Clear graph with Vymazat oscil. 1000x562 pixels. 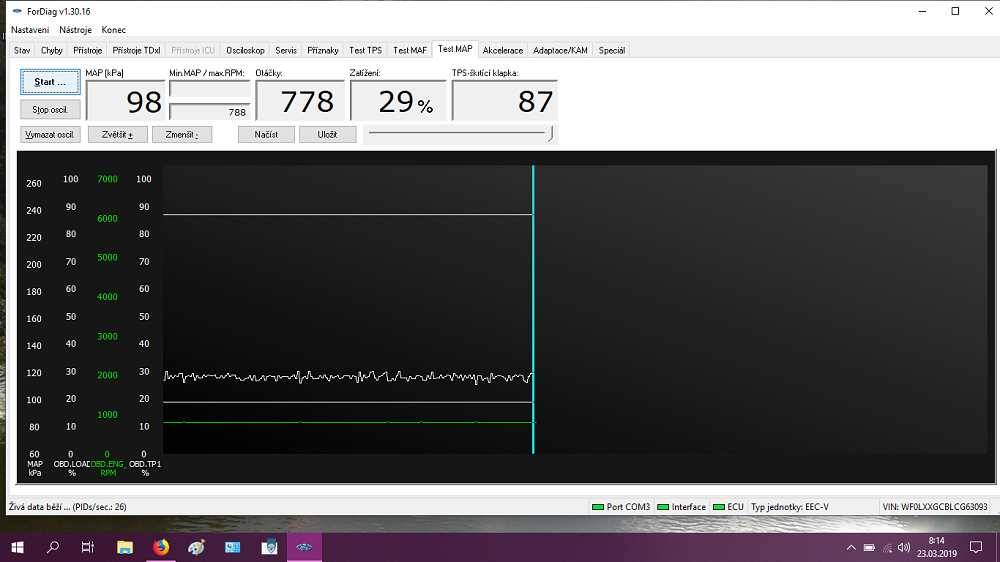pyautogui.click(x=50, y=135)
